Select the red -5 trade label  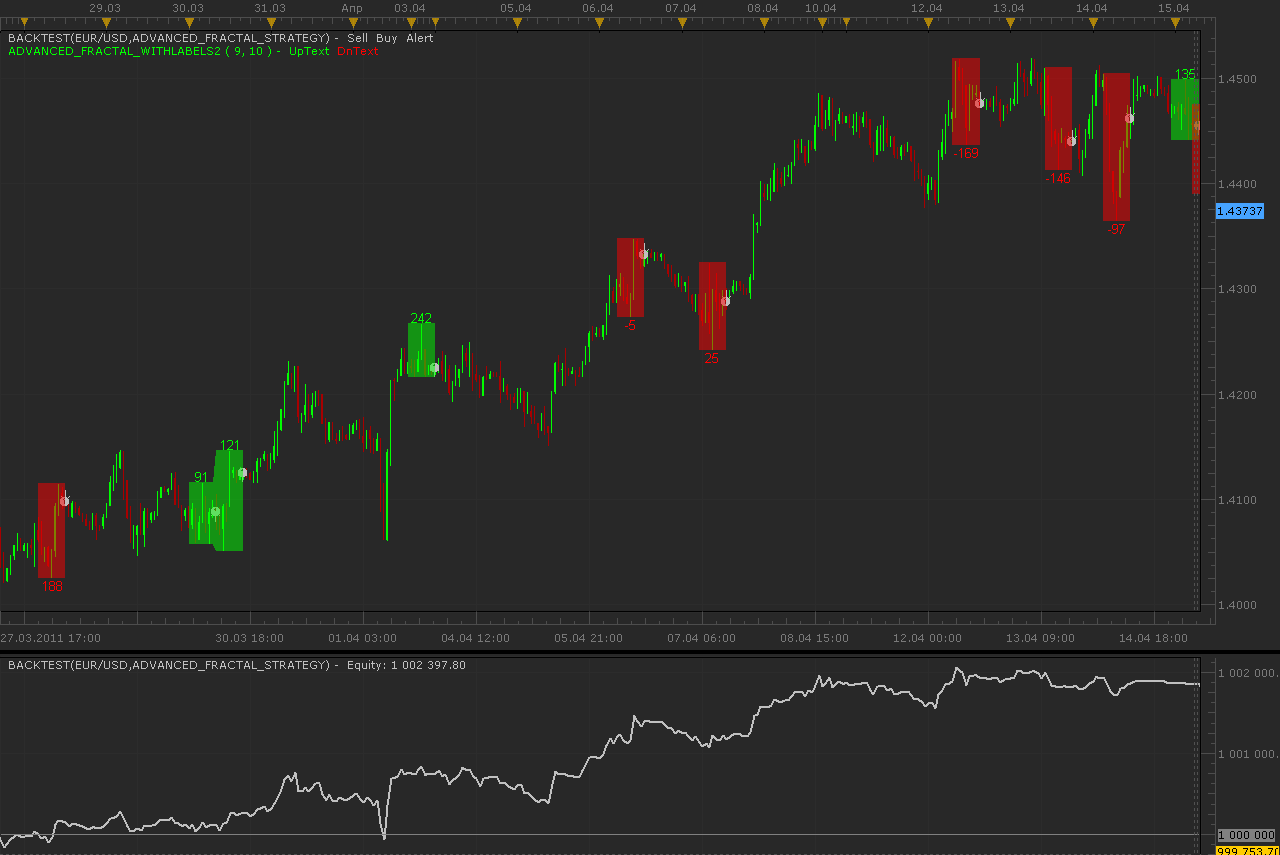pos(630,325)
